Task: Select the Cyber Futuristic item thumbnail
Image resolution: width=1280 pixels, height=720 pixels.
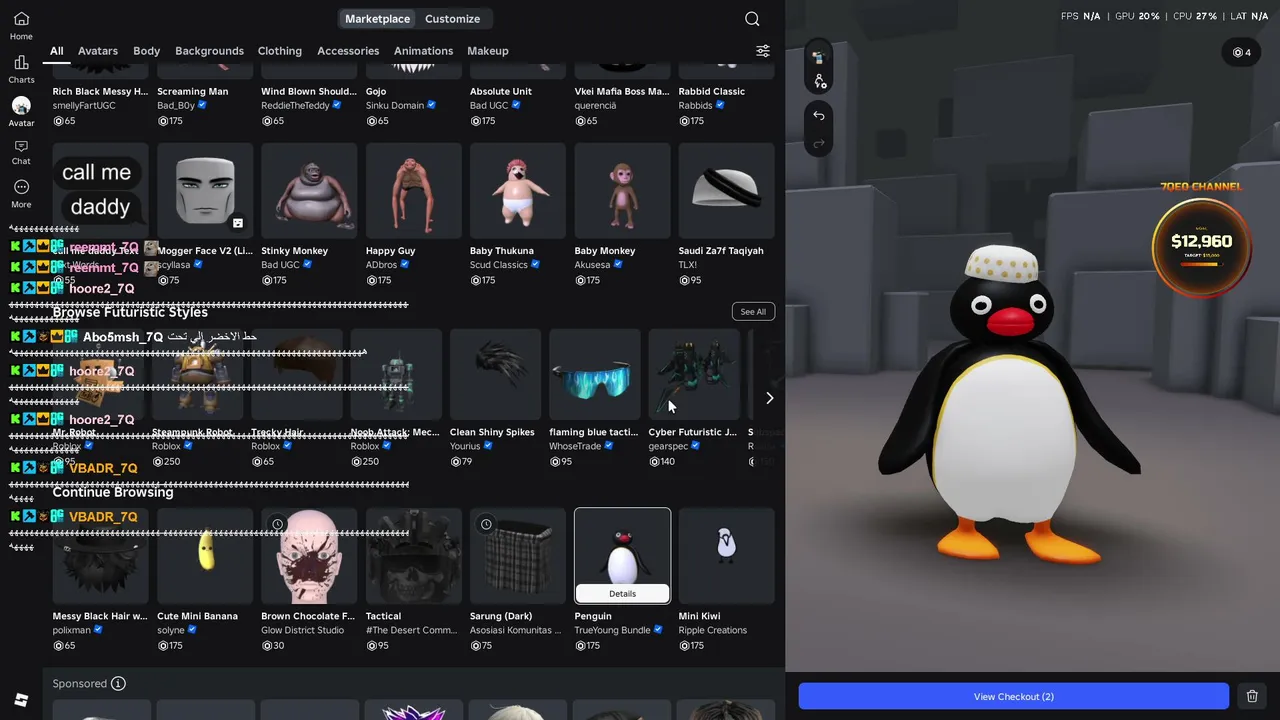Action: 694,375
